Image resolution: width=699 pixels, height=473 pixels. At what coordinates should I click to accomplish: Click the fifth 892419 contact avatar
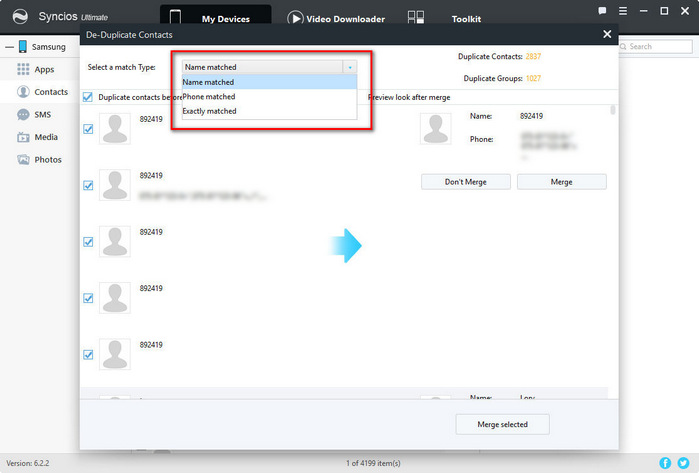[x=115, y=354]
